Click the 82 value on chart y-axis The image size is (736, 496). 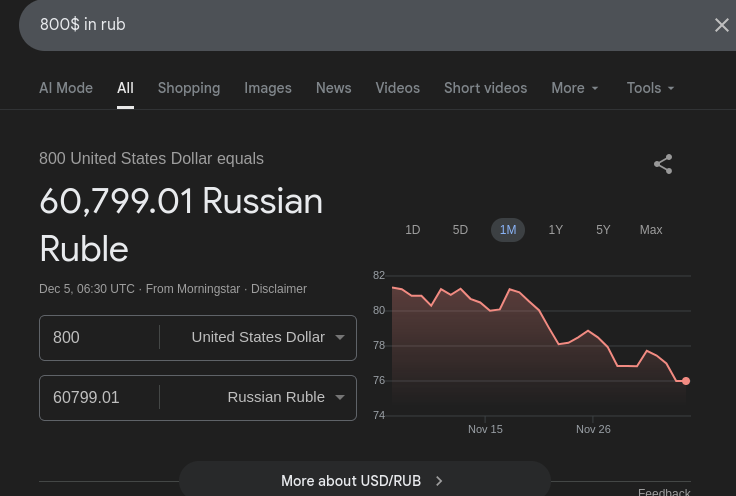click(379, 275)
